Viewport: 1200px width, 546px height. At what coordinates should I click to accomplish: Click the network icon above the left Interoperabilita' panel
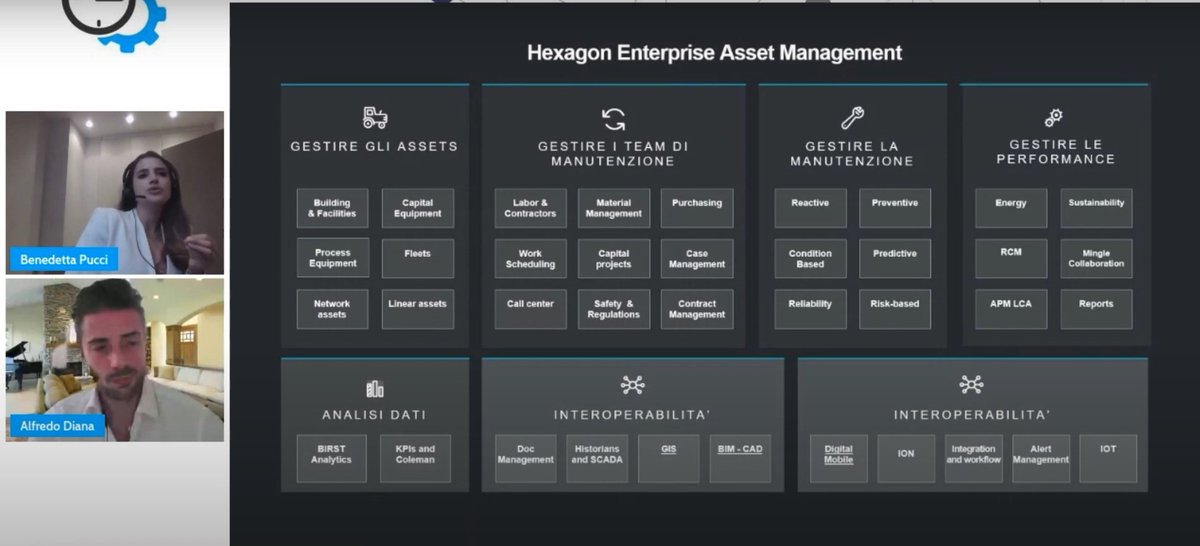(x=633, y=385)
